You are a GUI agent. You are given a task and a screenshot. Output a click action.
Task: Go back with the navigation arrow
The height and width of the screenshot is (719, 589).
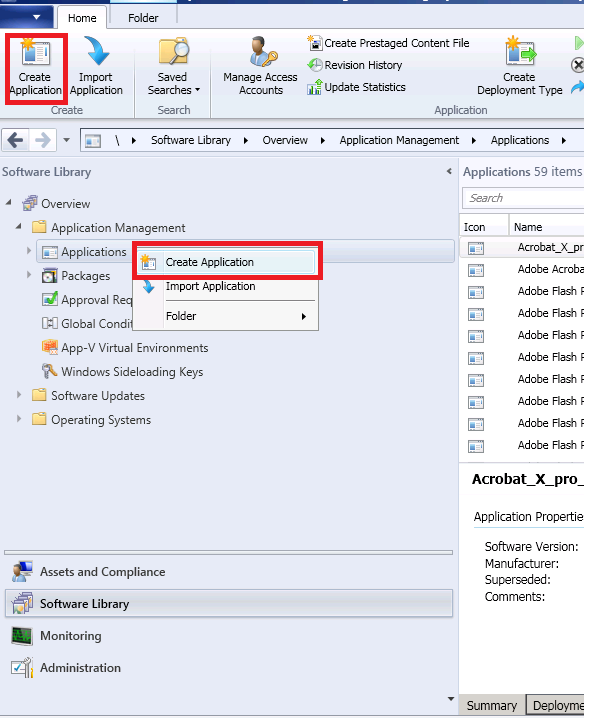click(15, 140)
